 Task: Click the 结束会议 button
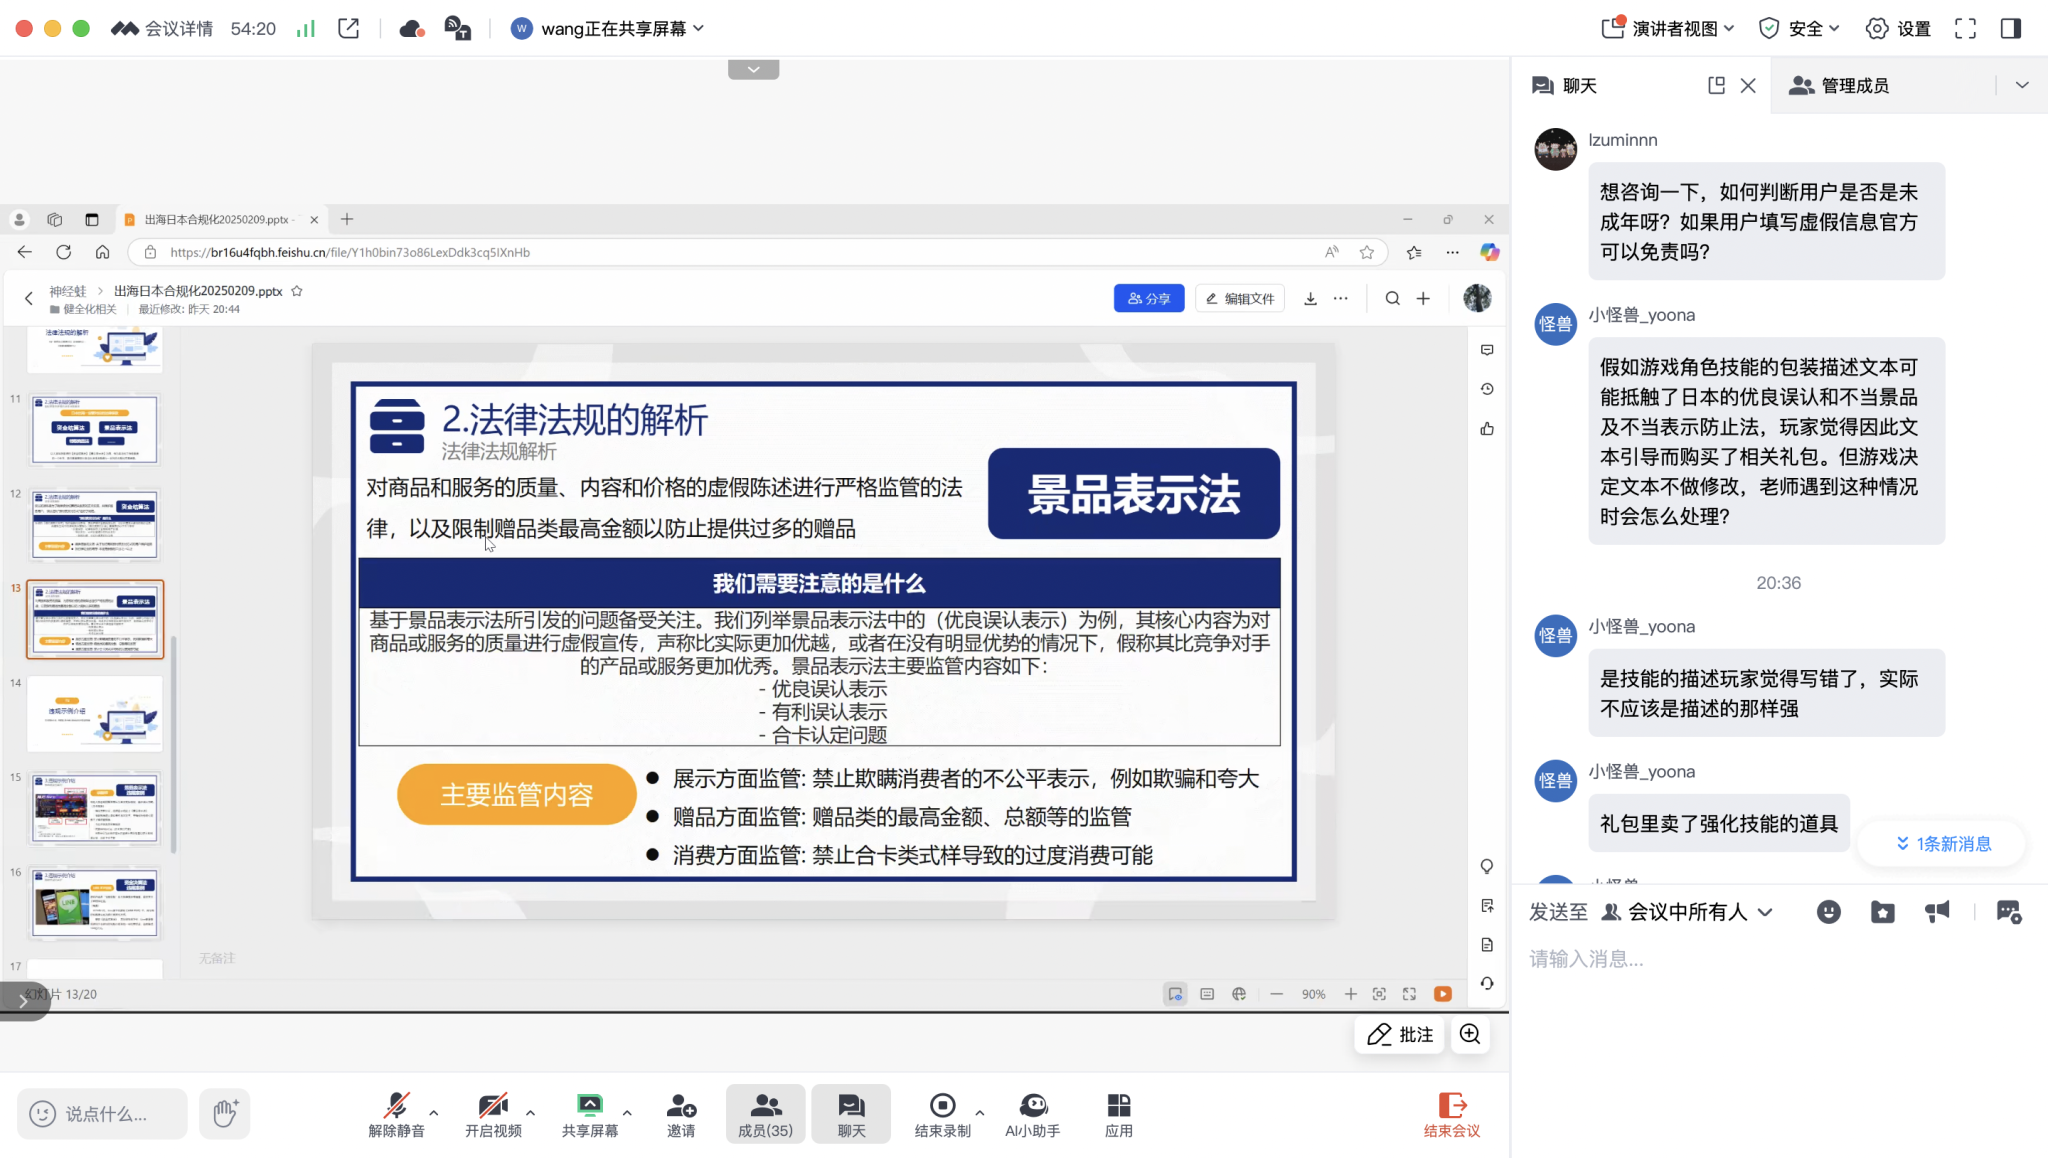[x=1451, y=1113]
